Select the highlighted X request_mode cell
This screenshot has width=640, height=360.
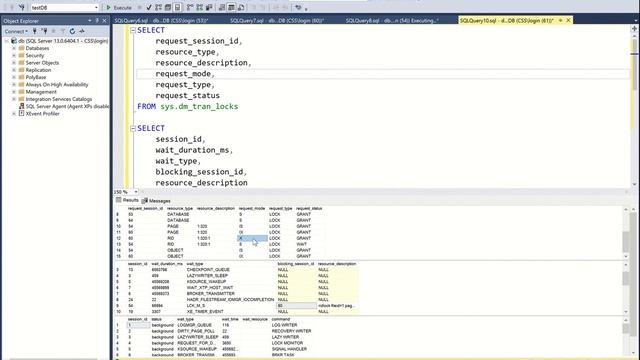[252, 238]
